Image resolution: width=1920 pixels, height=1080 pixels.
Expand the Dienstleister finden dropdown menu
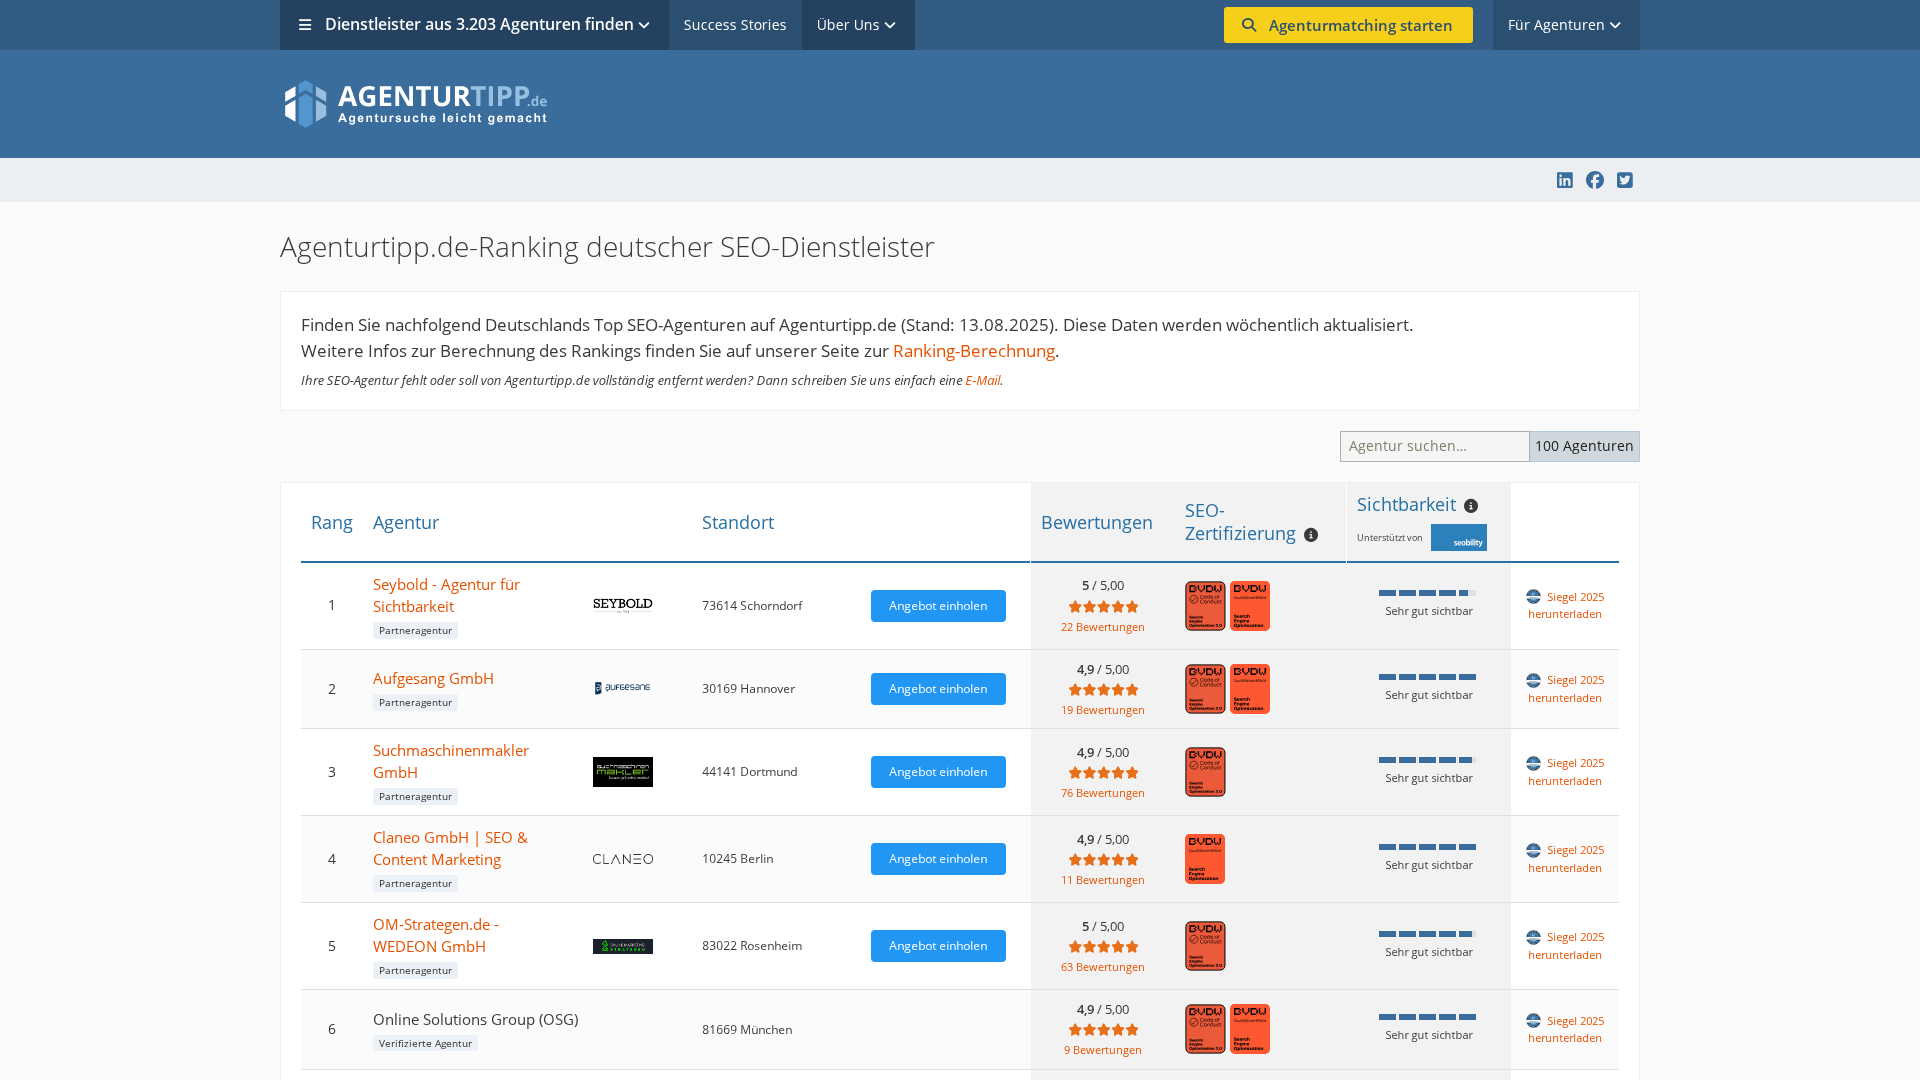coord(474,25)
